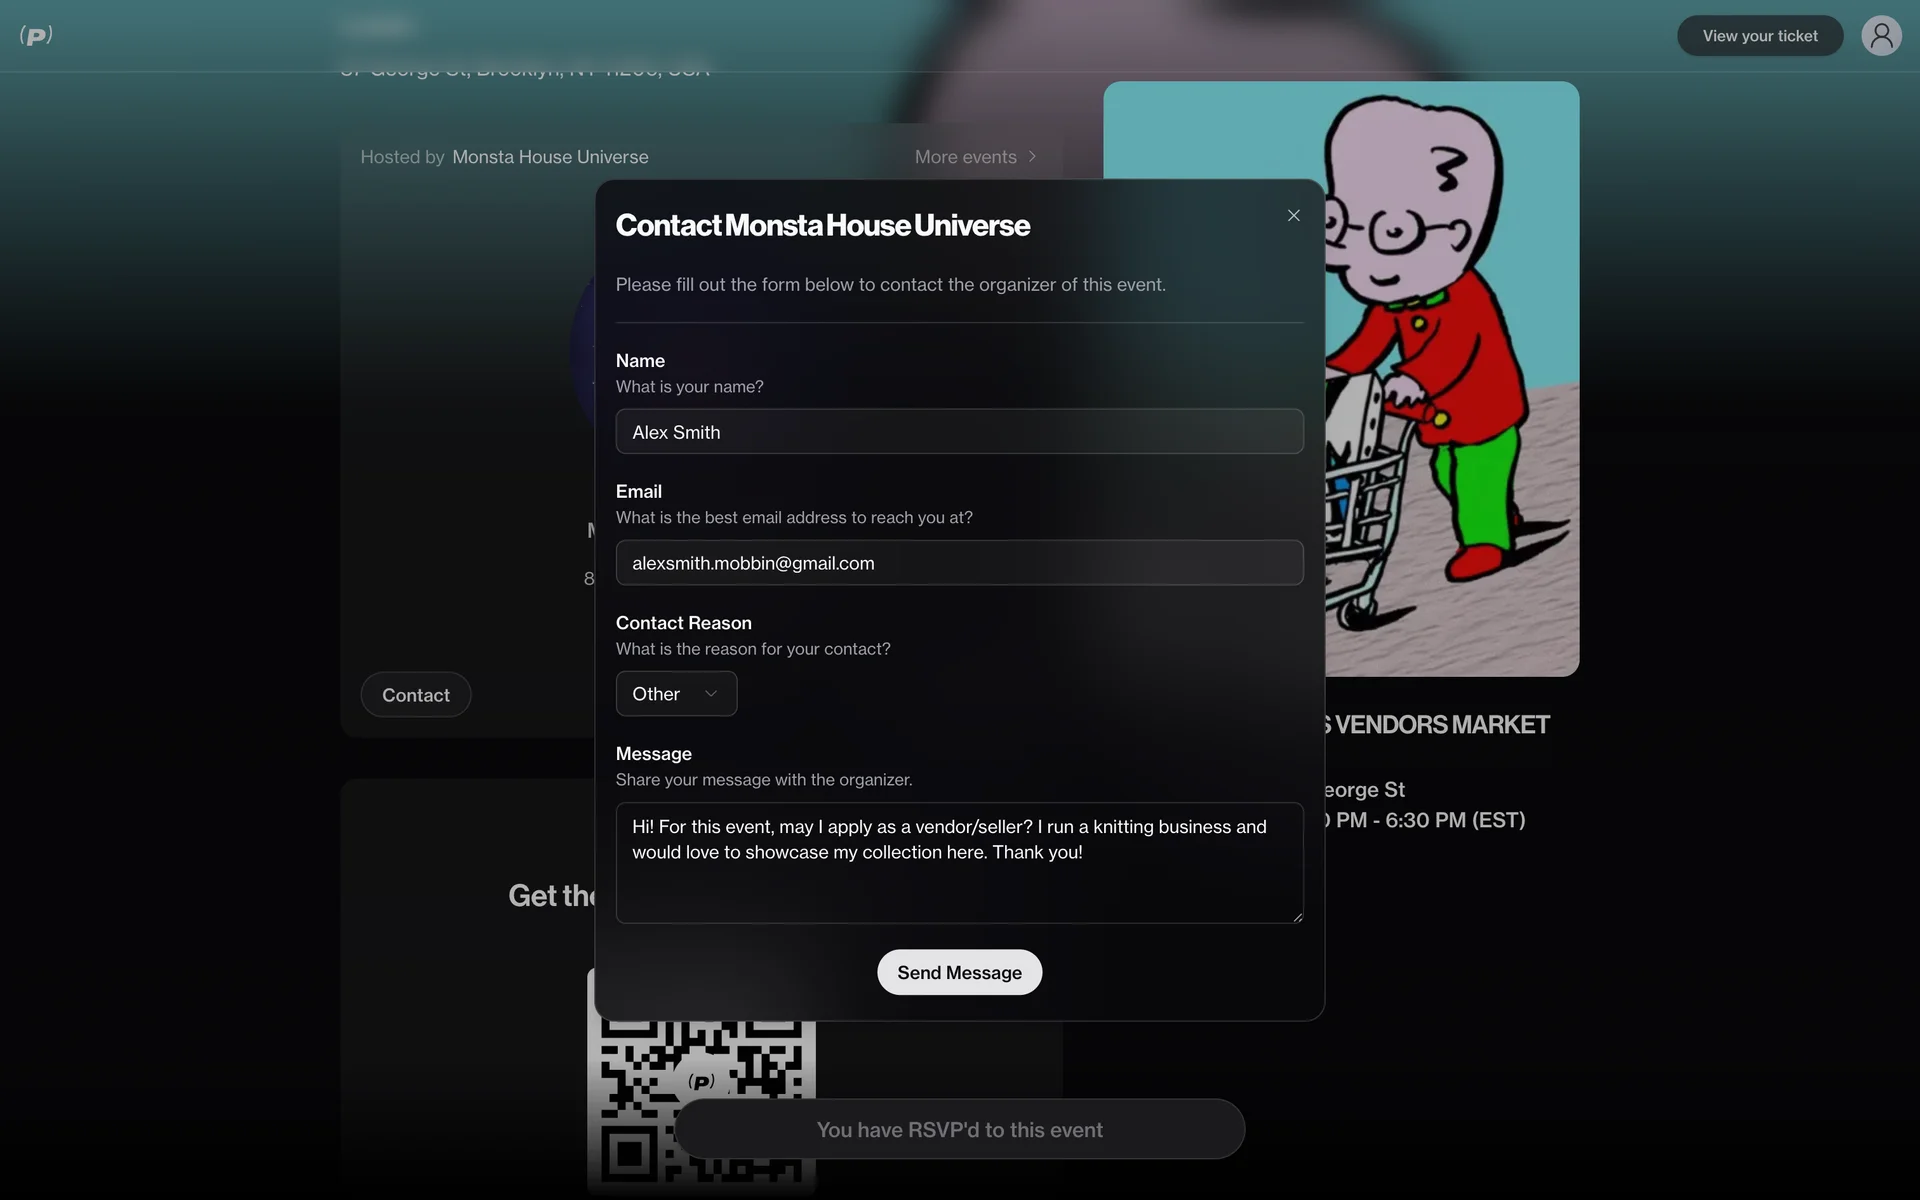The width and height of the screenshot is (1920, 1200).
Task: Click the Posh logo icon in header
Action: [36, 36]
